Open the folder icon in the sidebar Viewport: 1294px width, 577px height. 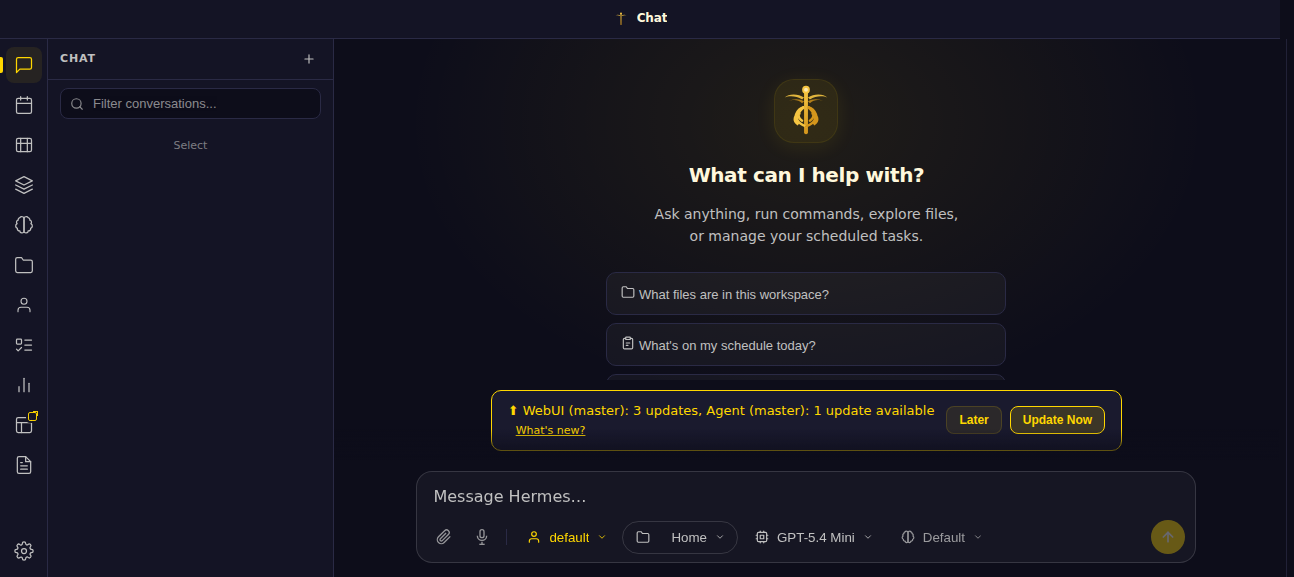(x=24, y=265)
